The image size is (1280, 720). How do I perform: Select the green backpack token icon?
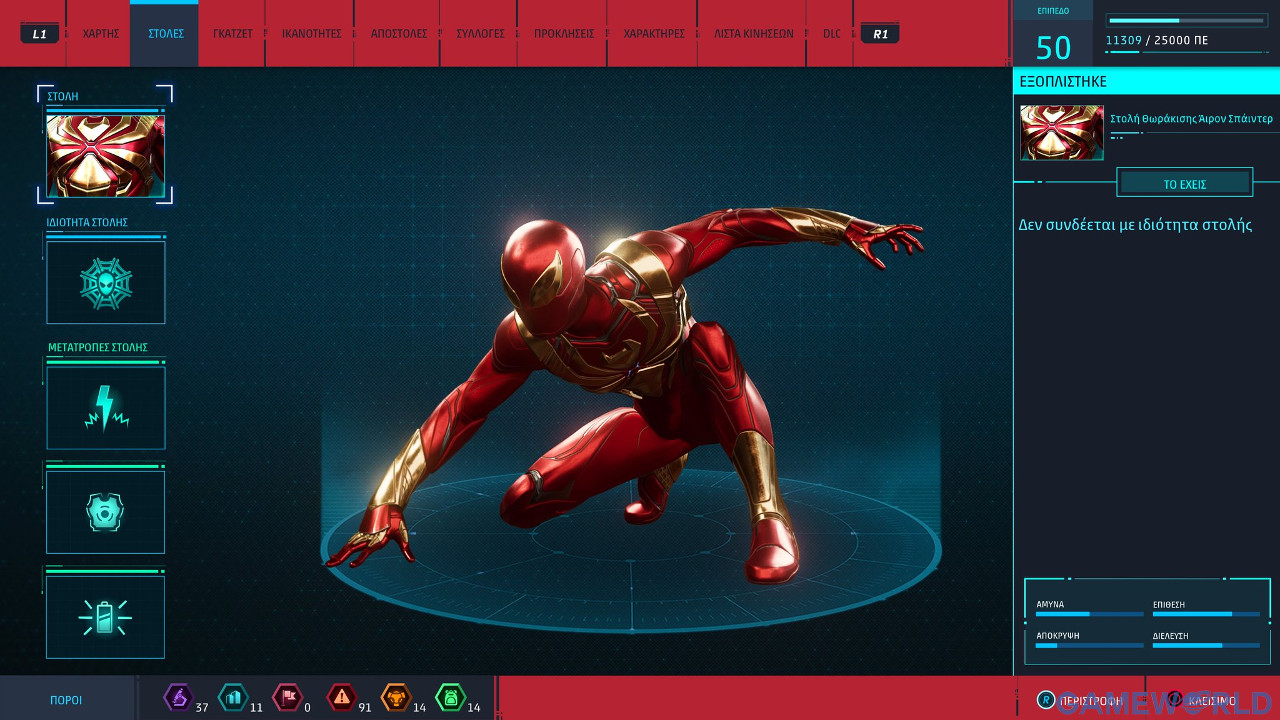(x=450, y=697)
